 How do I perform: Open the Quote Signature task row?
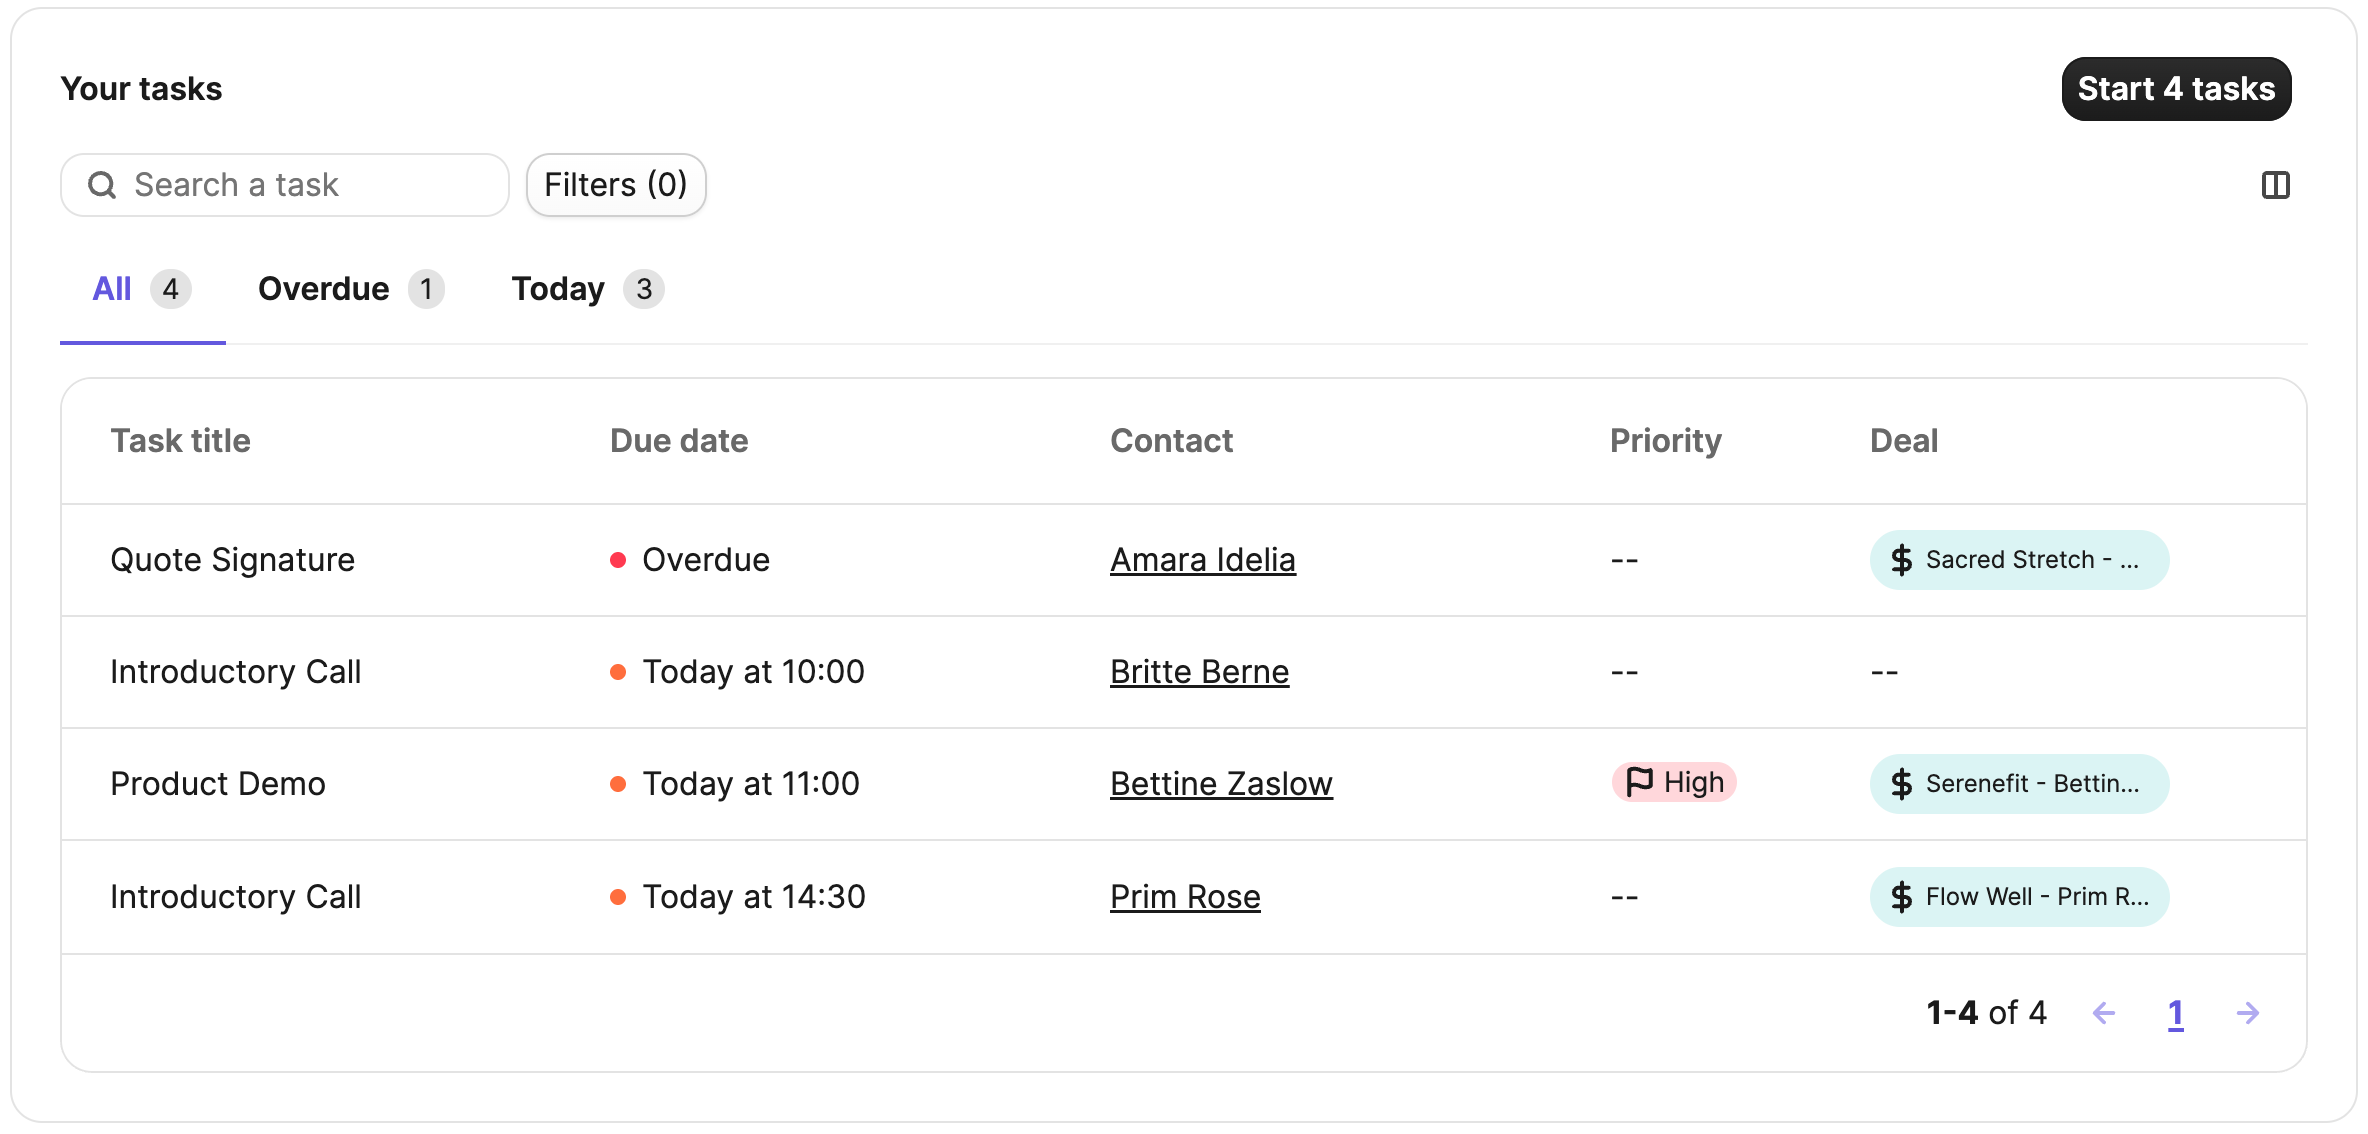click(1184, 560)
